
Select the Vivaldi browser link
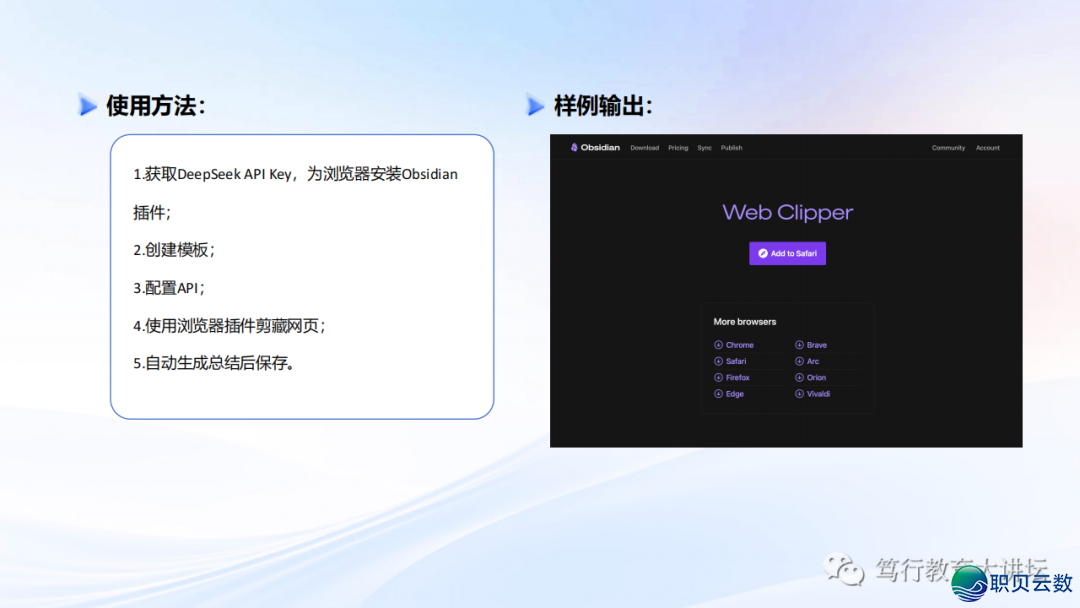click(818, 394)
